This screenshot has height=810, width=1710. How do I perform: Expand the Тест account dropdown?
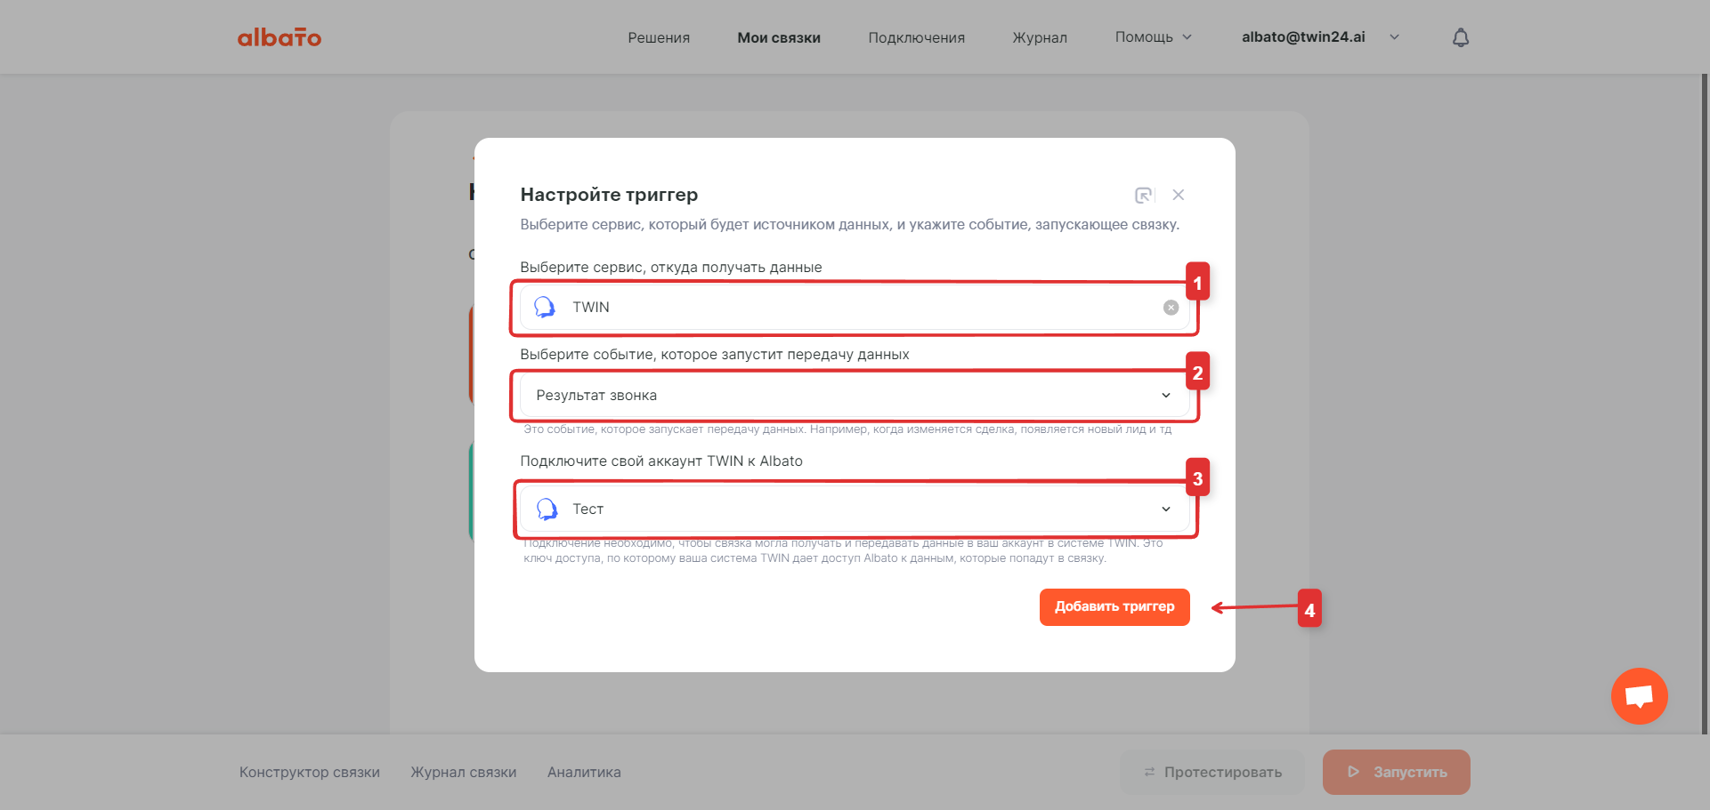click(1166, 509)
